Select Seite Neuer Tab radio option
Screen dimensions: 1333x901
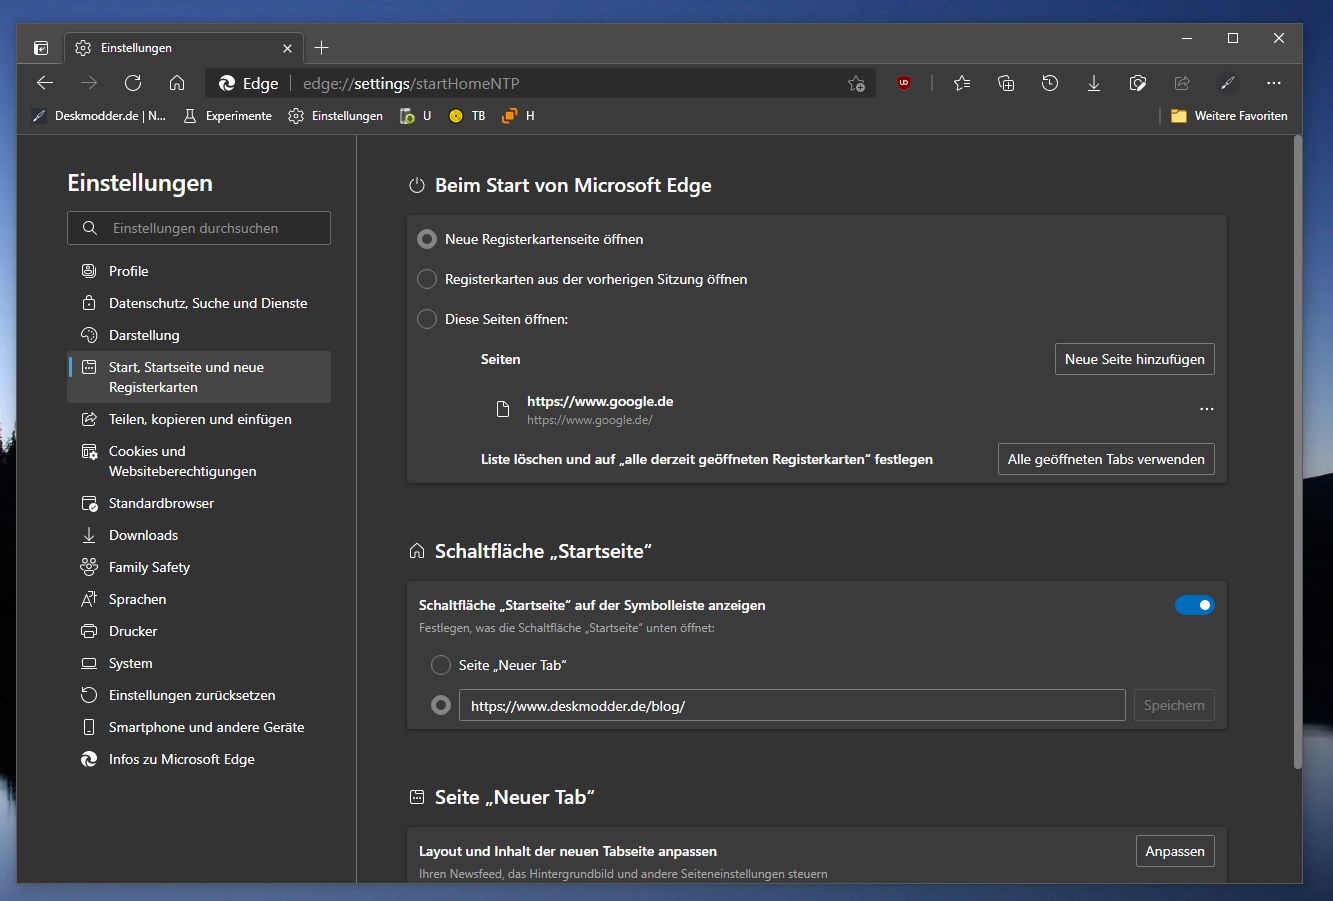441,665
